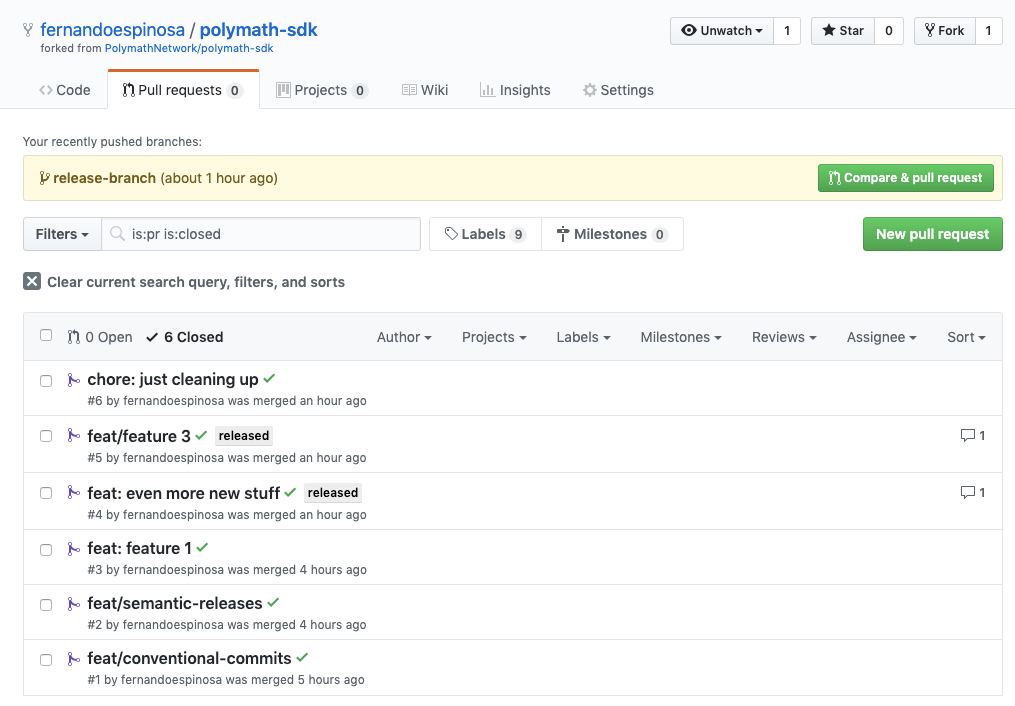1015x706 pixels.
Task: Open the PolymathNetwork/polymath-sdk parent repository link
Action: (x=189, y=48)
